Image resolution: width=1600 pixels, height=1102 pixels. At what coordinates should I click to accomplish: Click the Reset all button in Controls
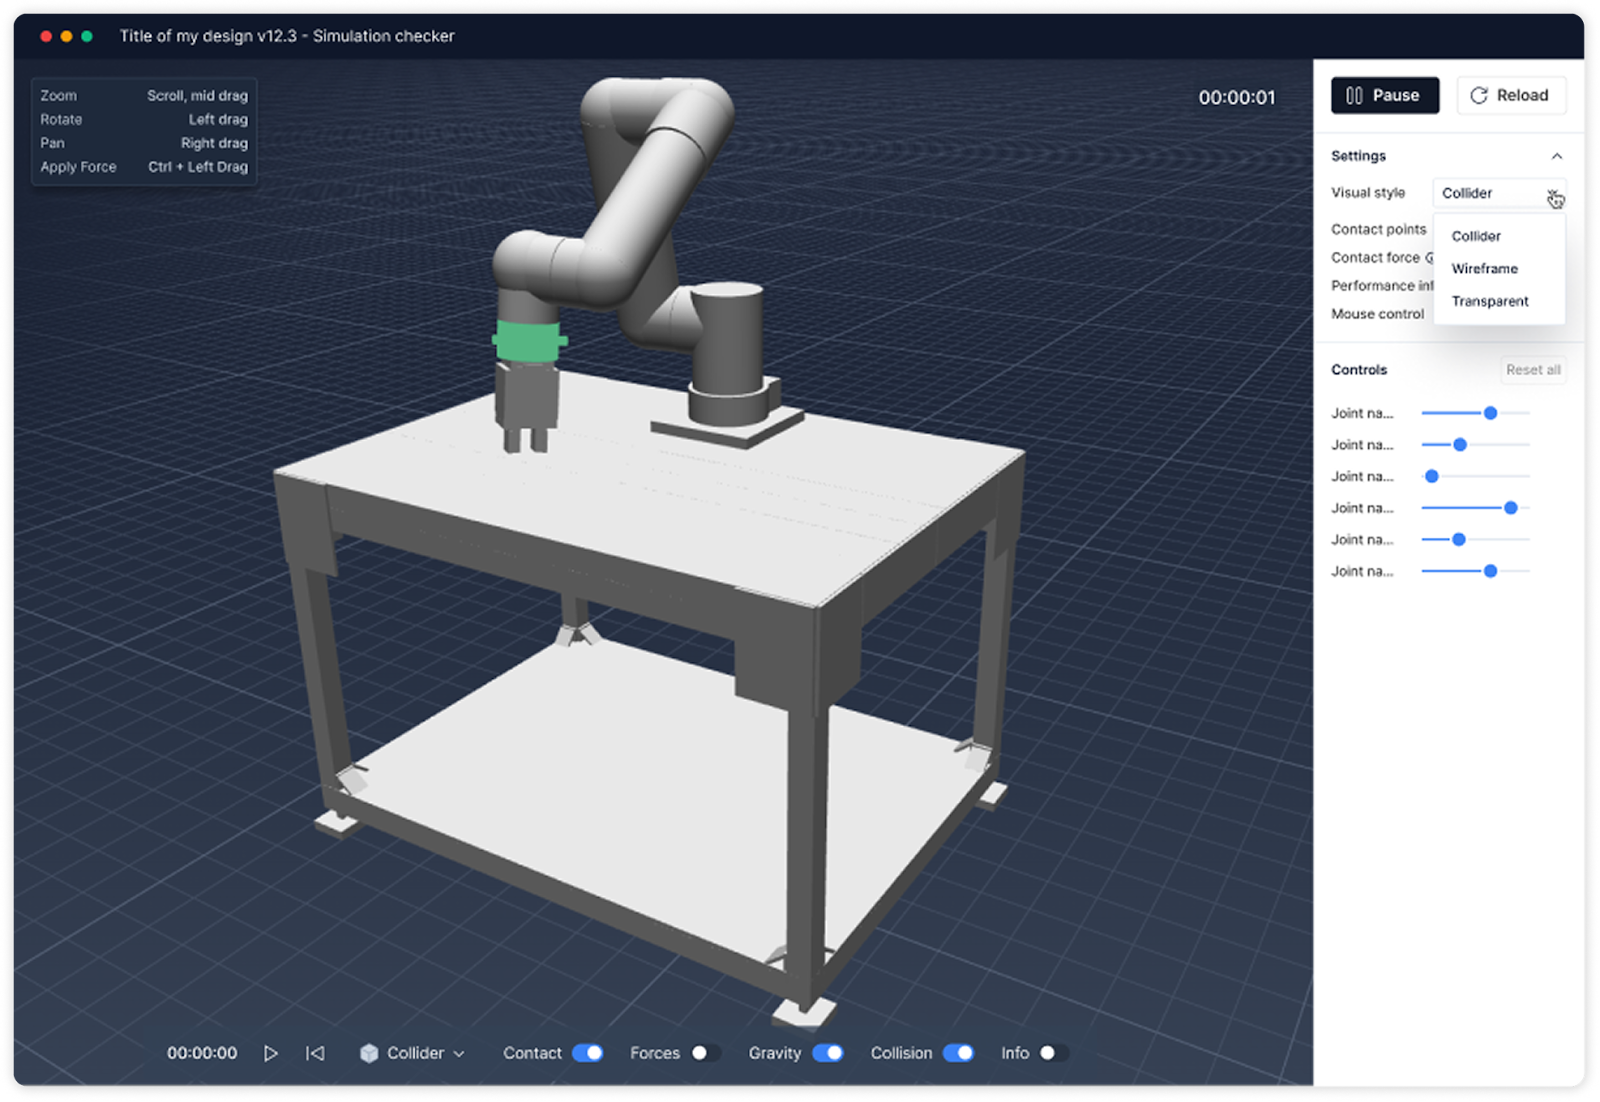click(x=1533, y=369)
